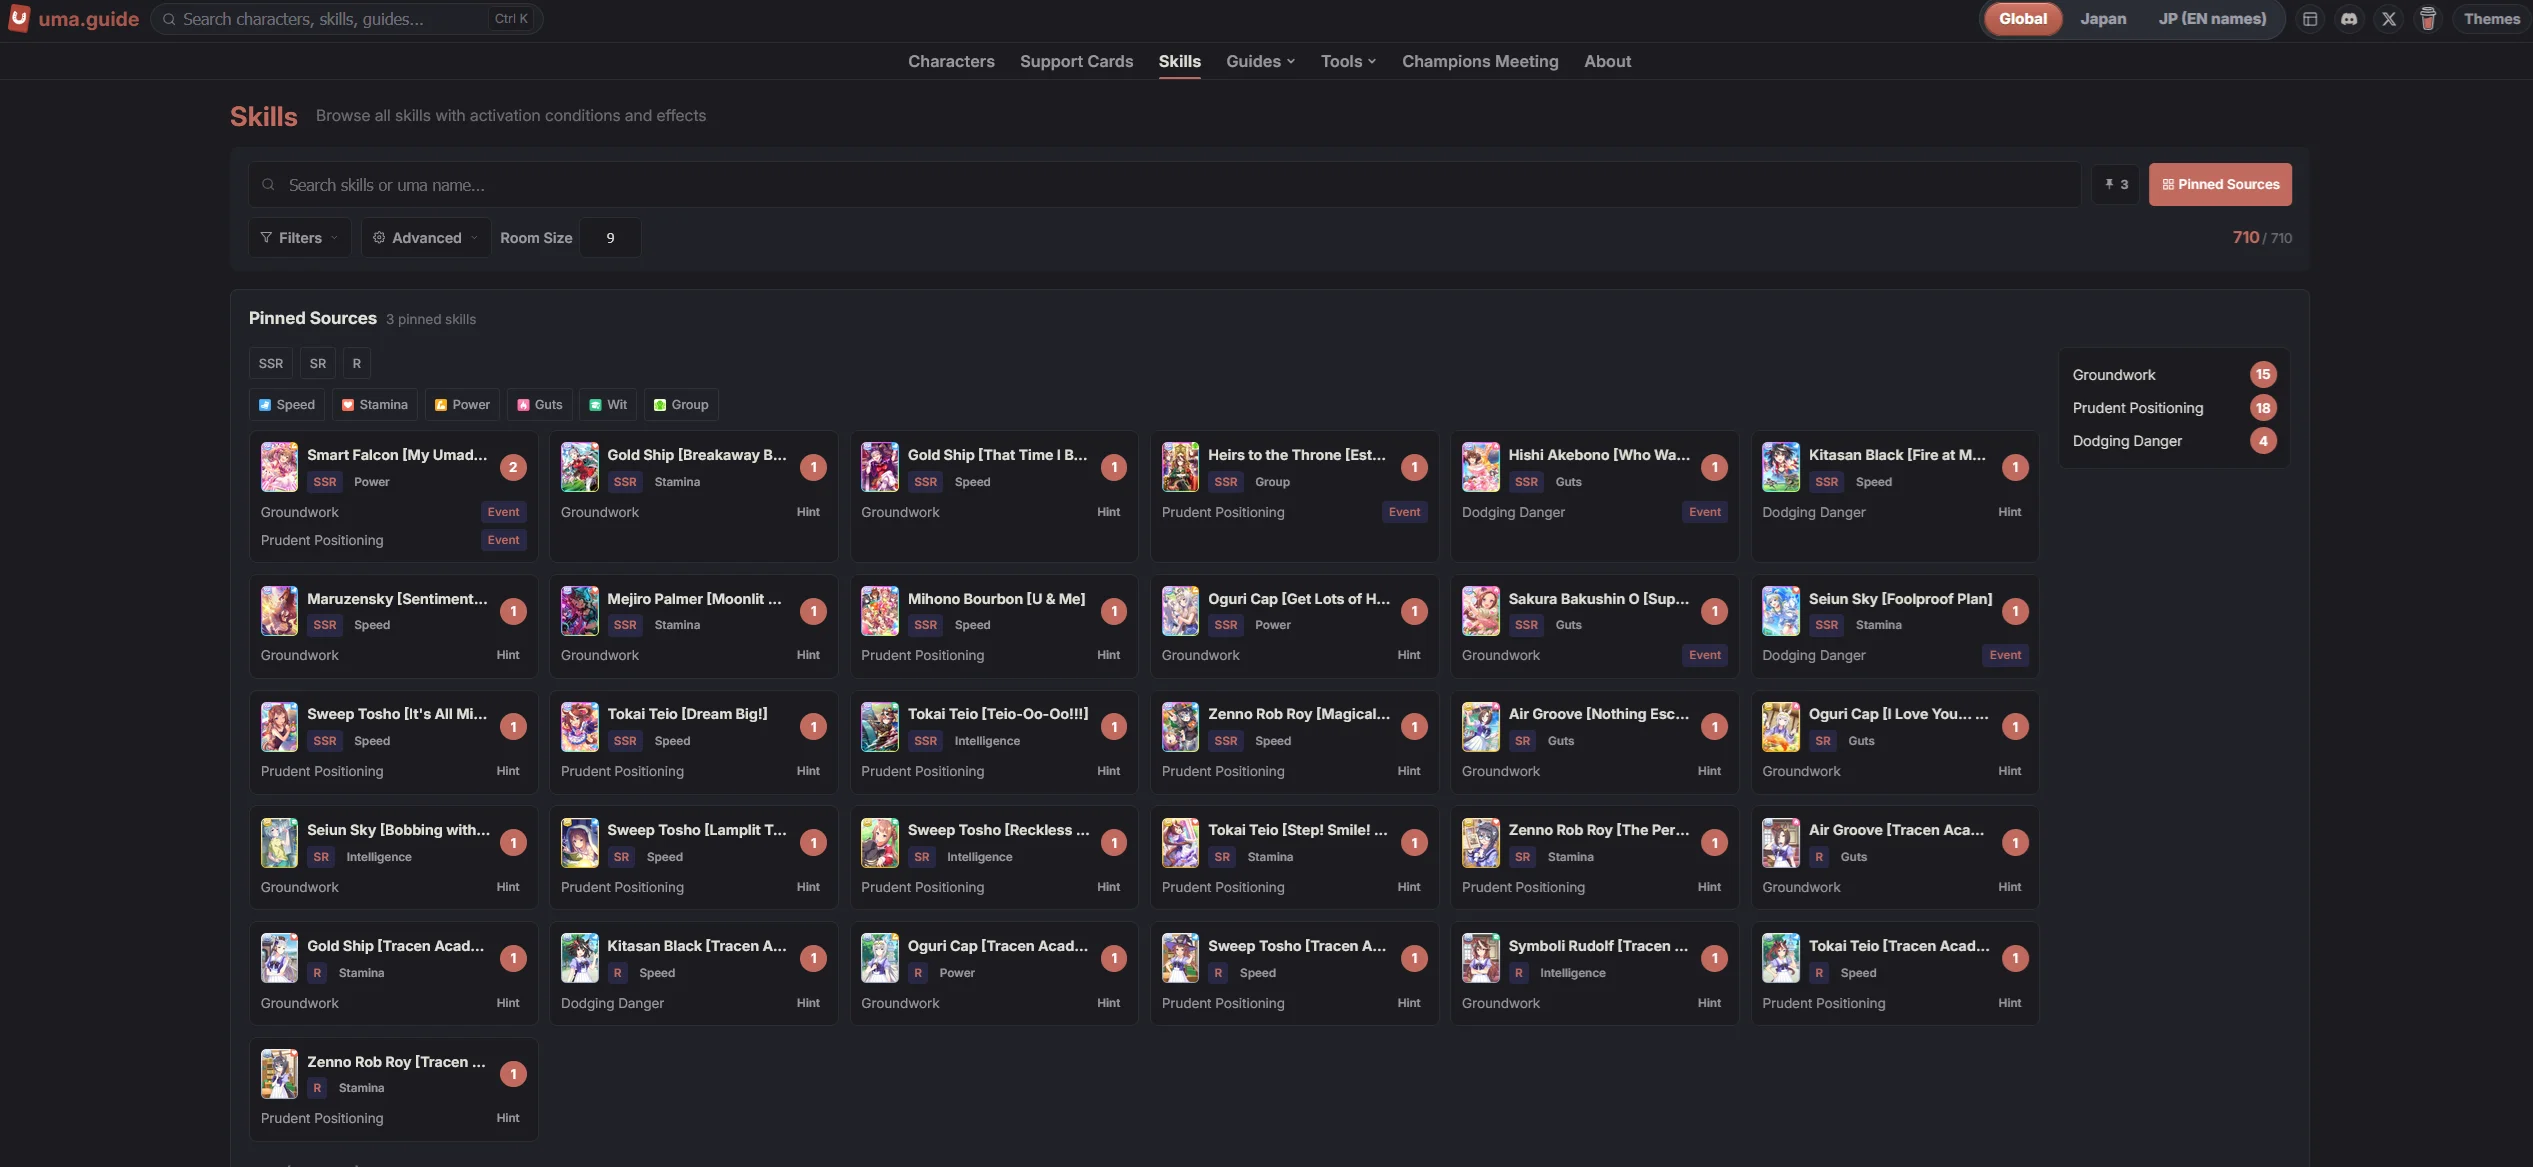Switch server to JP (EN names)
This screenshot has height=1167, width=2533.
tap(2212, 19)
